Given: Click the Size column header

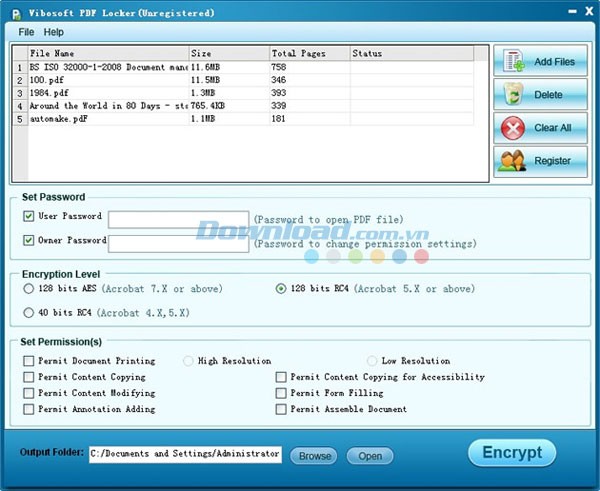Looking at the screenshot, I should (x=230, y=53).
